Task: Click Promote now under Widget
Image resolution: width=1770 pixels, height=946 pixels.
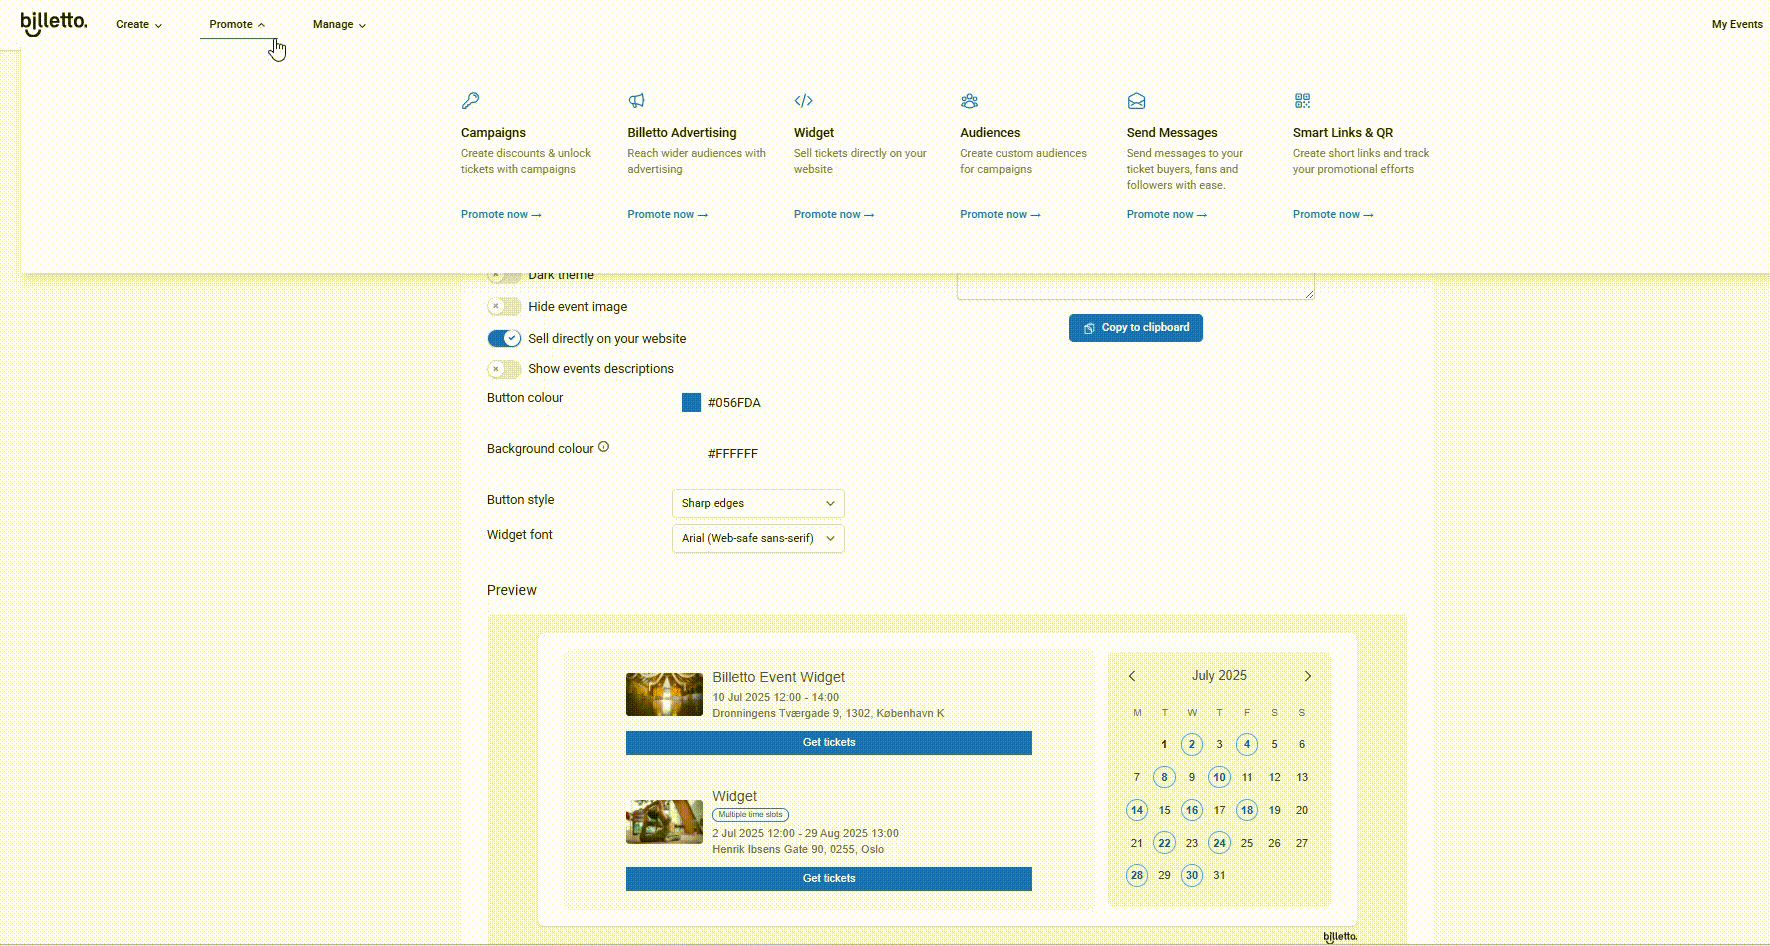Action: (x=834, y=214)
